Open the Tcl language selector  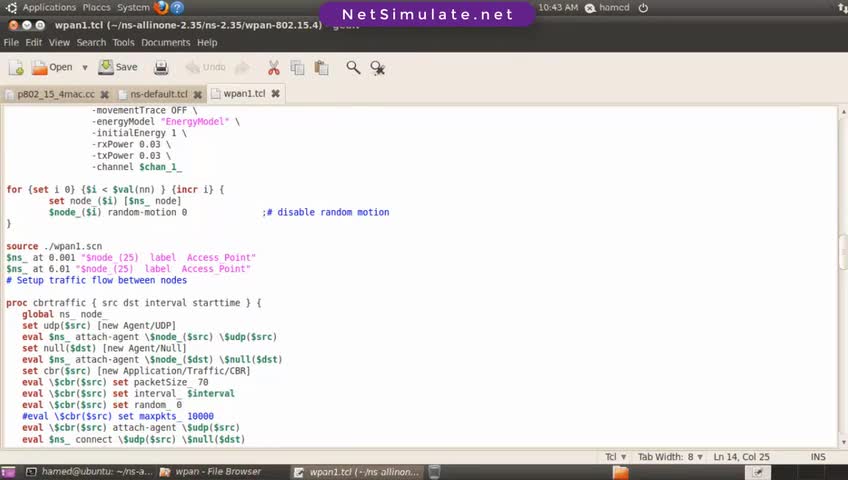pos(615,457)
